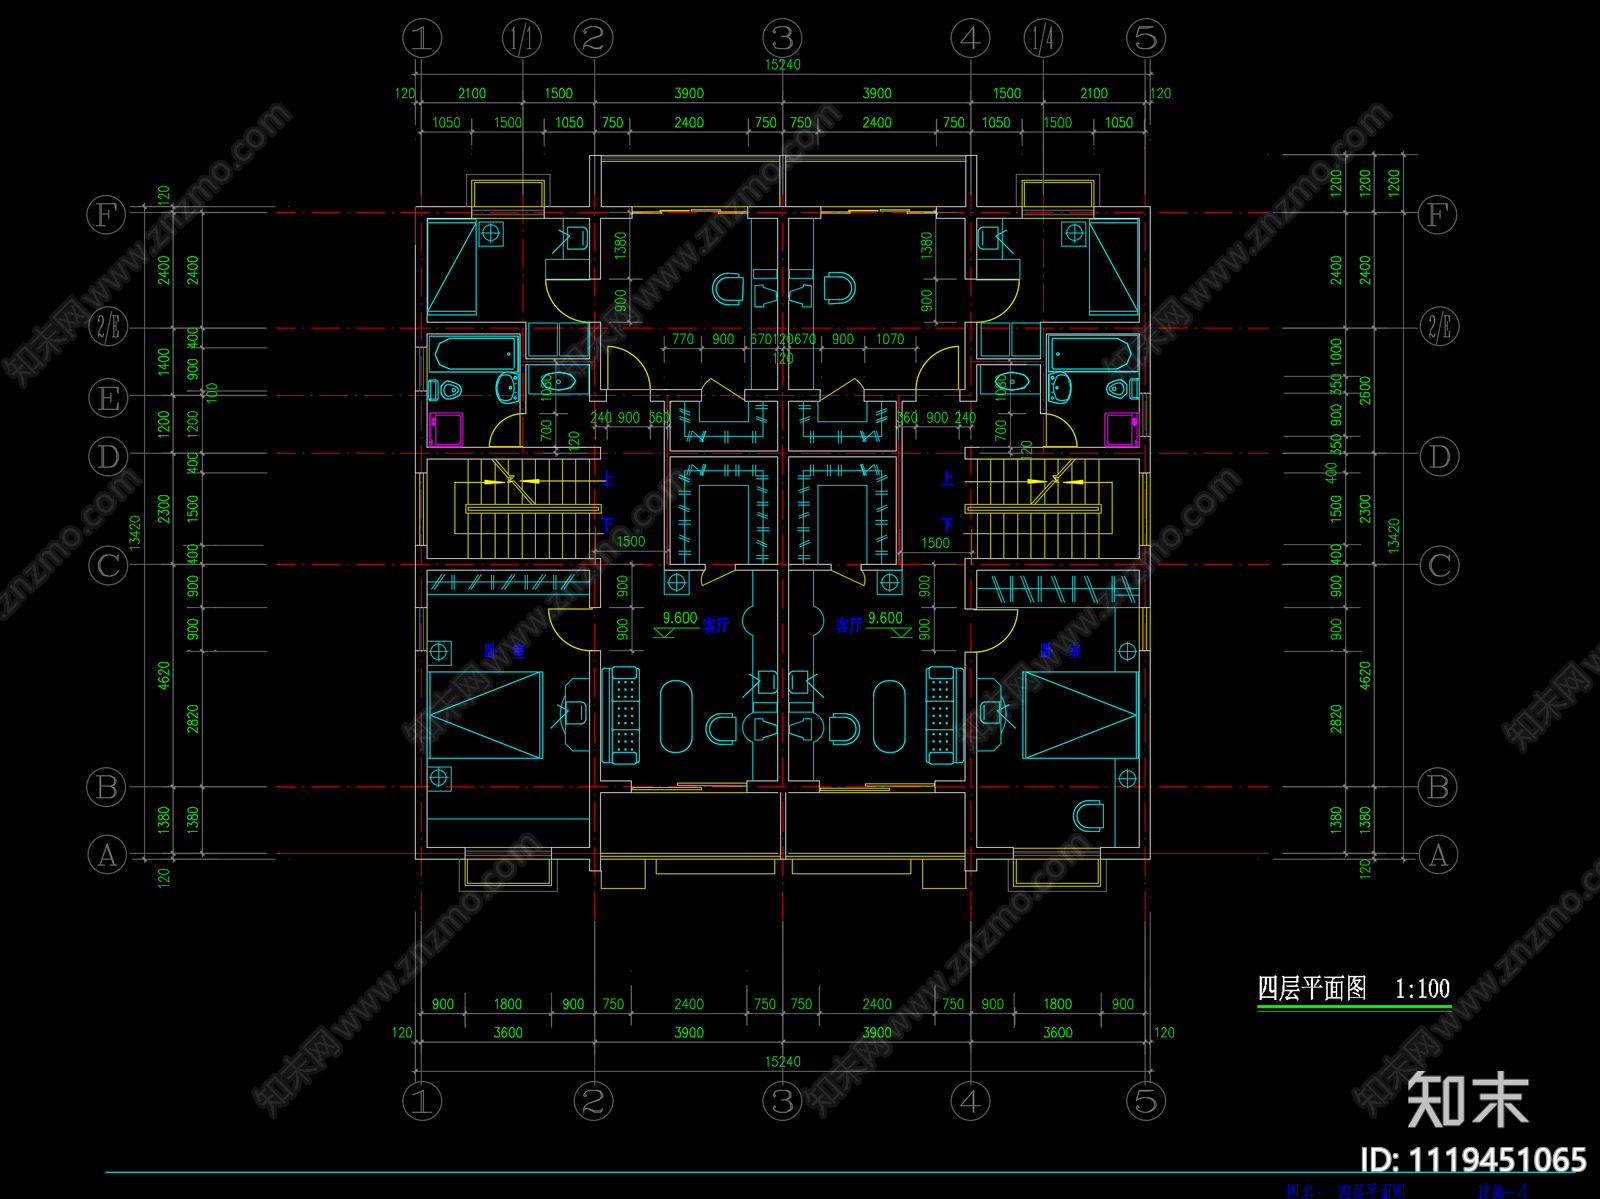1600x1199 pixels.
Task: Select axis bubble 2 at the top
Action: 593,39
